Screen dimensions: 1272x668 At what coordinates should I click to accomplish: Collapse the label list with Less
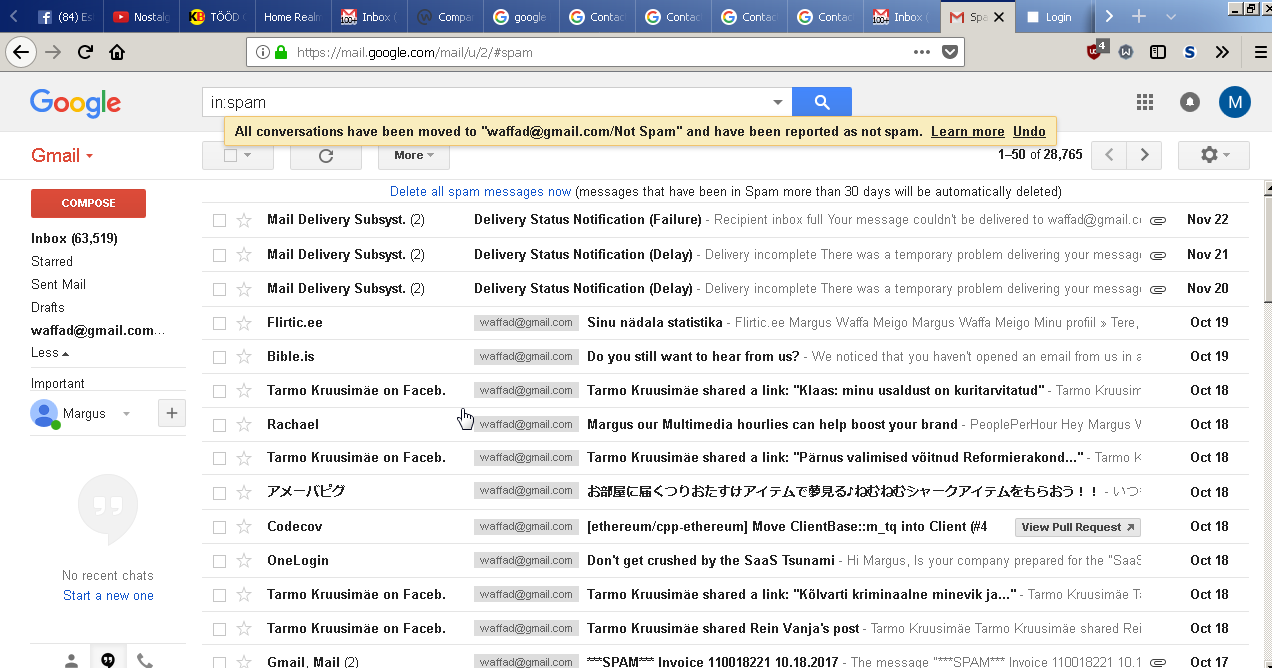[x=50, y=353]
